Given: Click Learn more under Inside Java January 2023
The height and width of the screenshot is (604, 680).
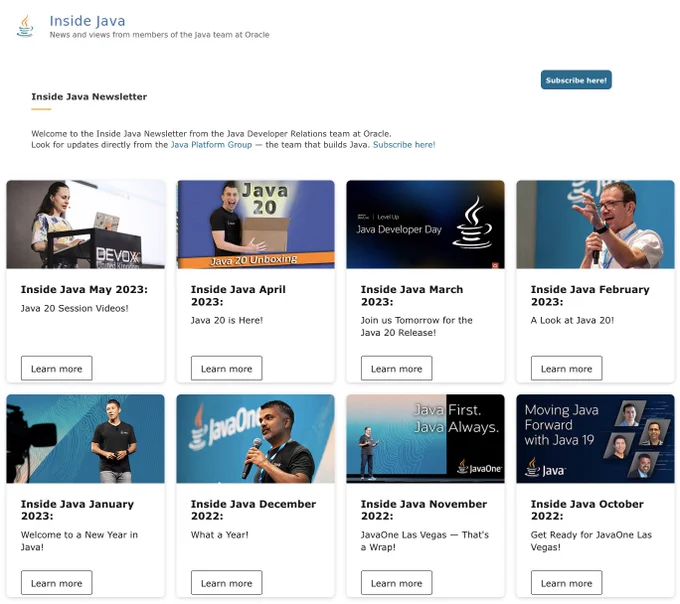Looking at the screenshot, I should (x=57, y=583).
